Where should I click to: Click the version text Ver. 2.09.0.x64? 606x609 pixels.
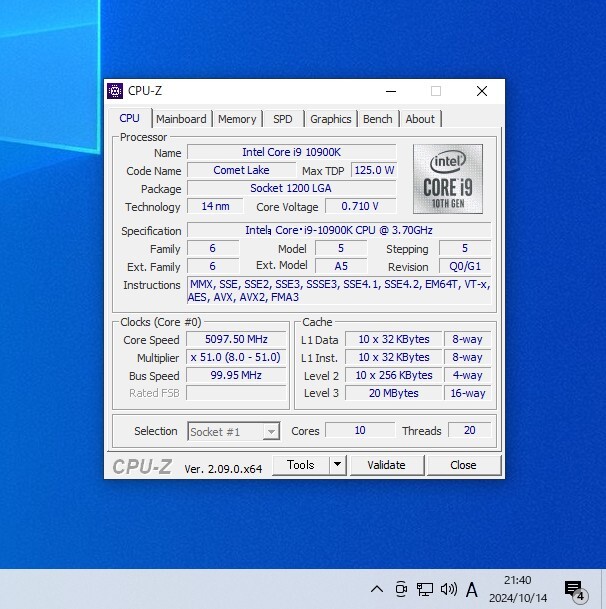223,469
